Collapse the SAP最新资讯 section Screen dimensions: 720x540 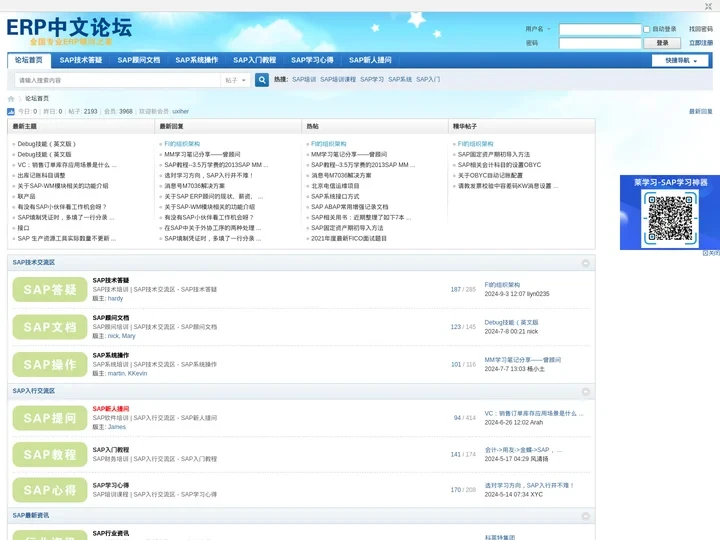[x=585, y=516]
